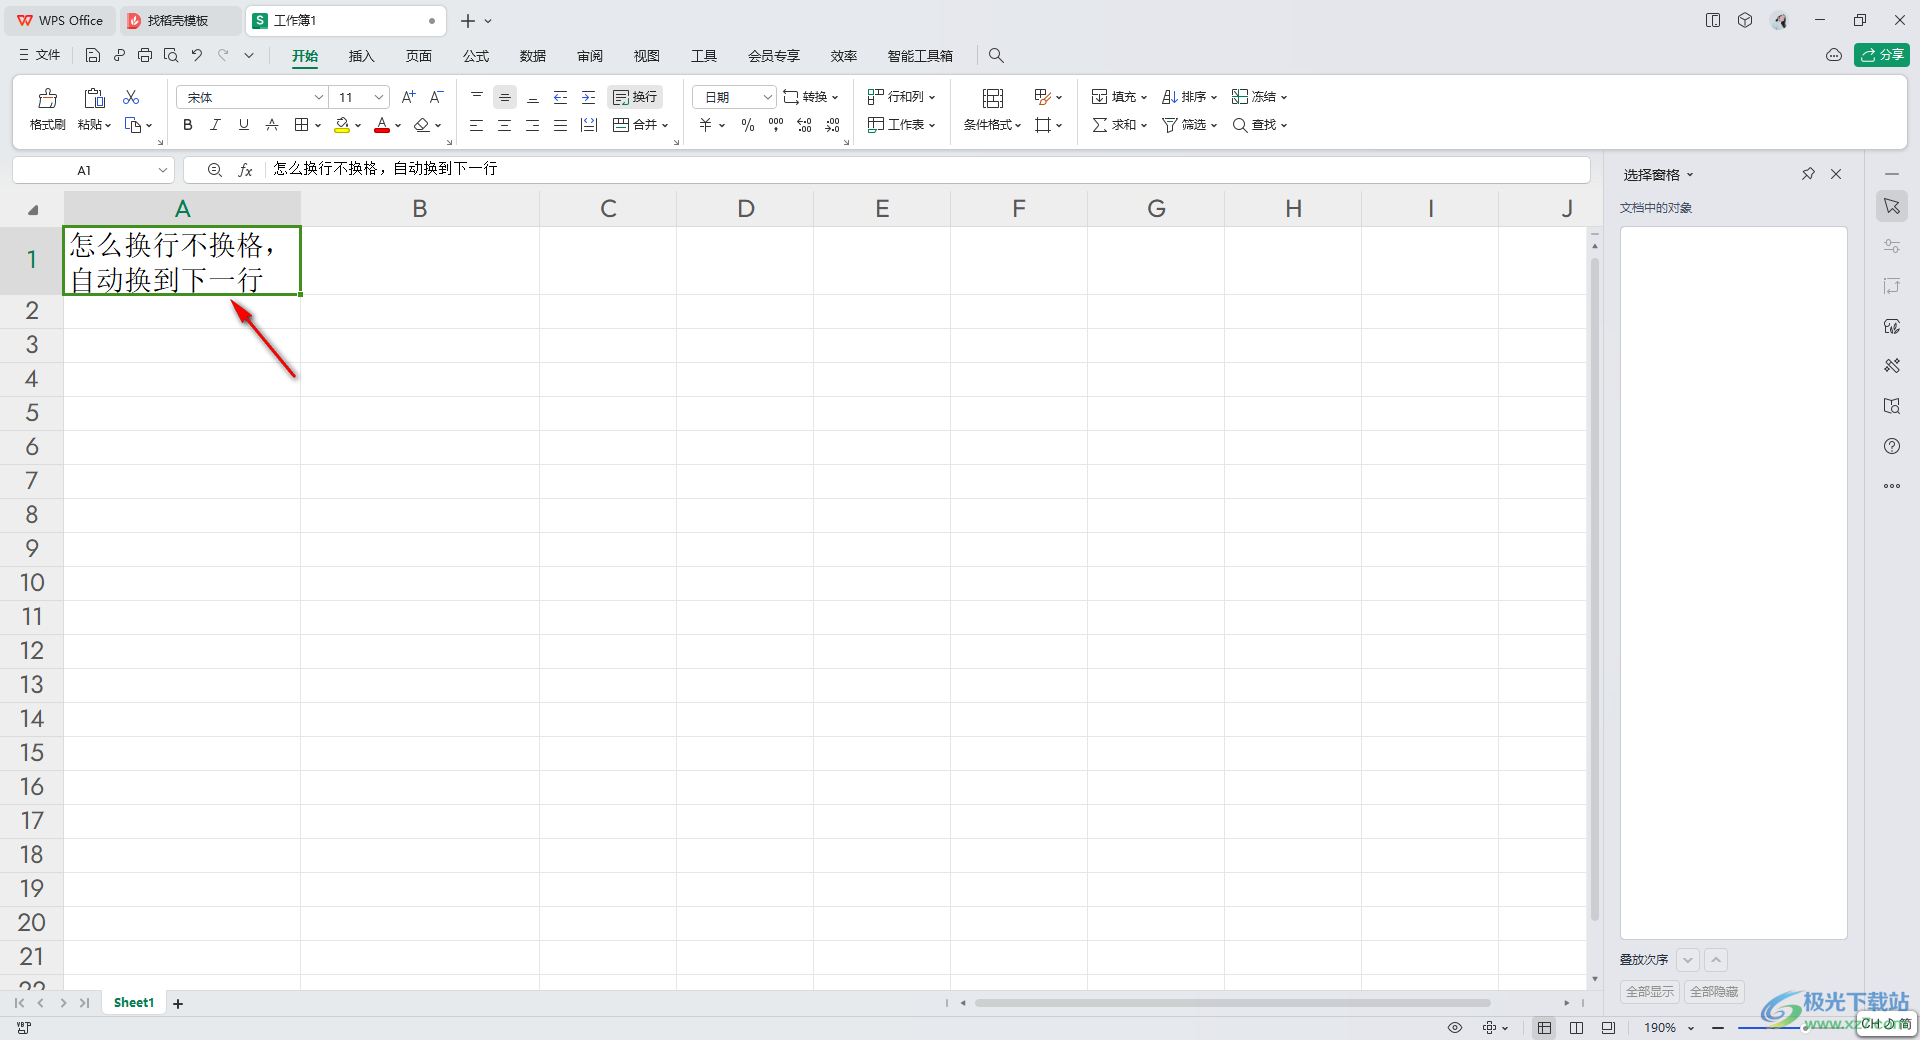Click the Cut scissors icon

click(131, 97)
